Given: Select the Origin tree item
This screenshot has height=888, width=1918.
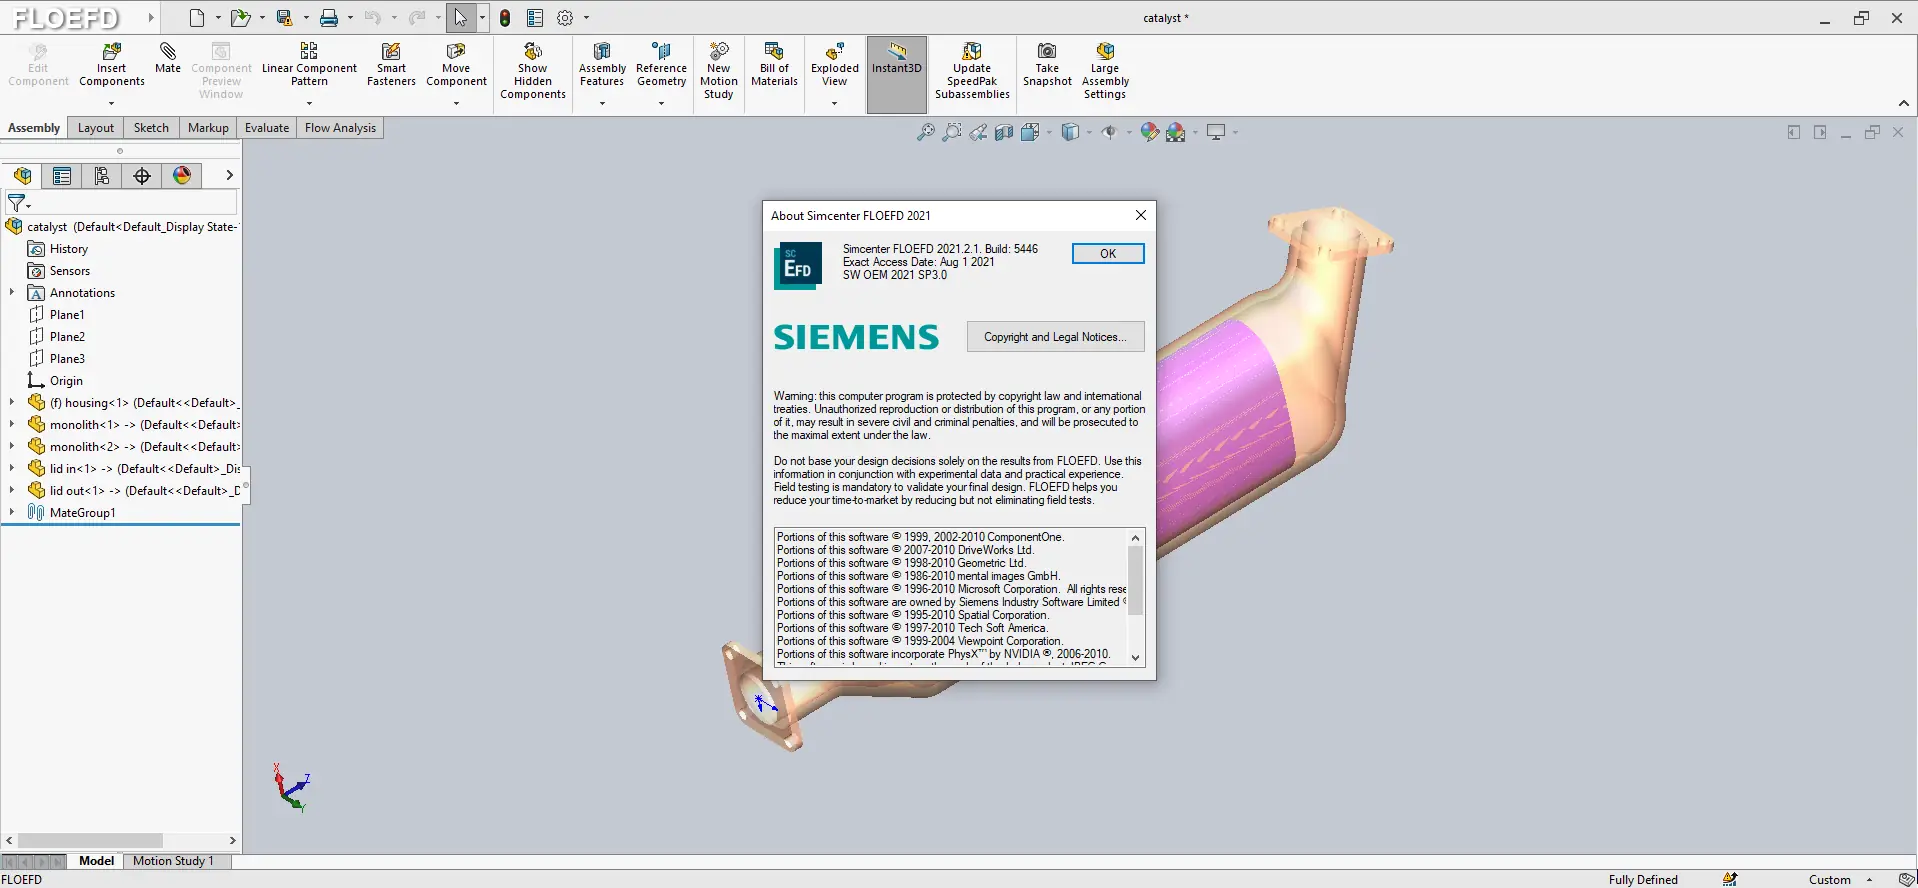Looking at the screenshot, I should tap(66, 381).
